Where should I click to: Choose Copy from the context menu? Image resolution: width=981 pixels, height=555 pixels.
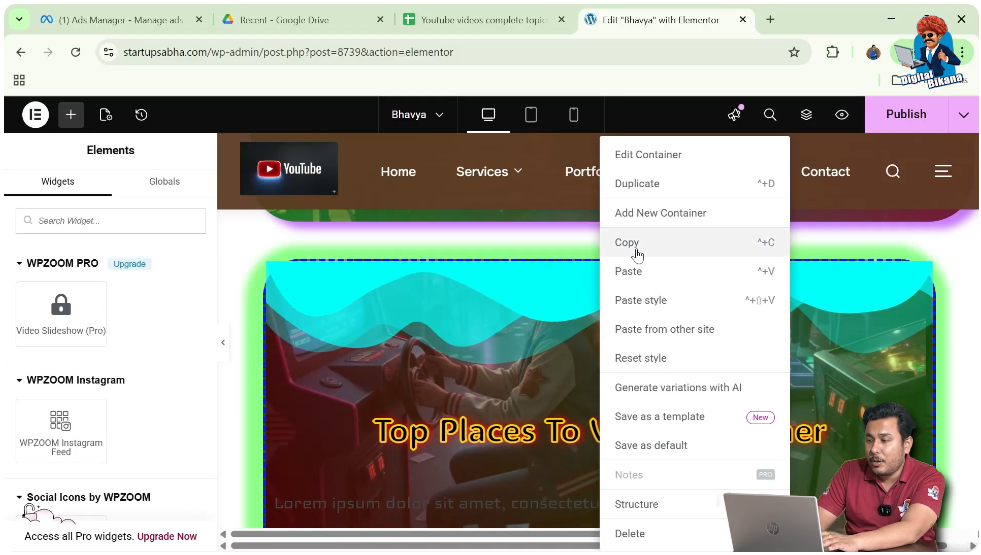pyautogui.click(x=627, y=242)
